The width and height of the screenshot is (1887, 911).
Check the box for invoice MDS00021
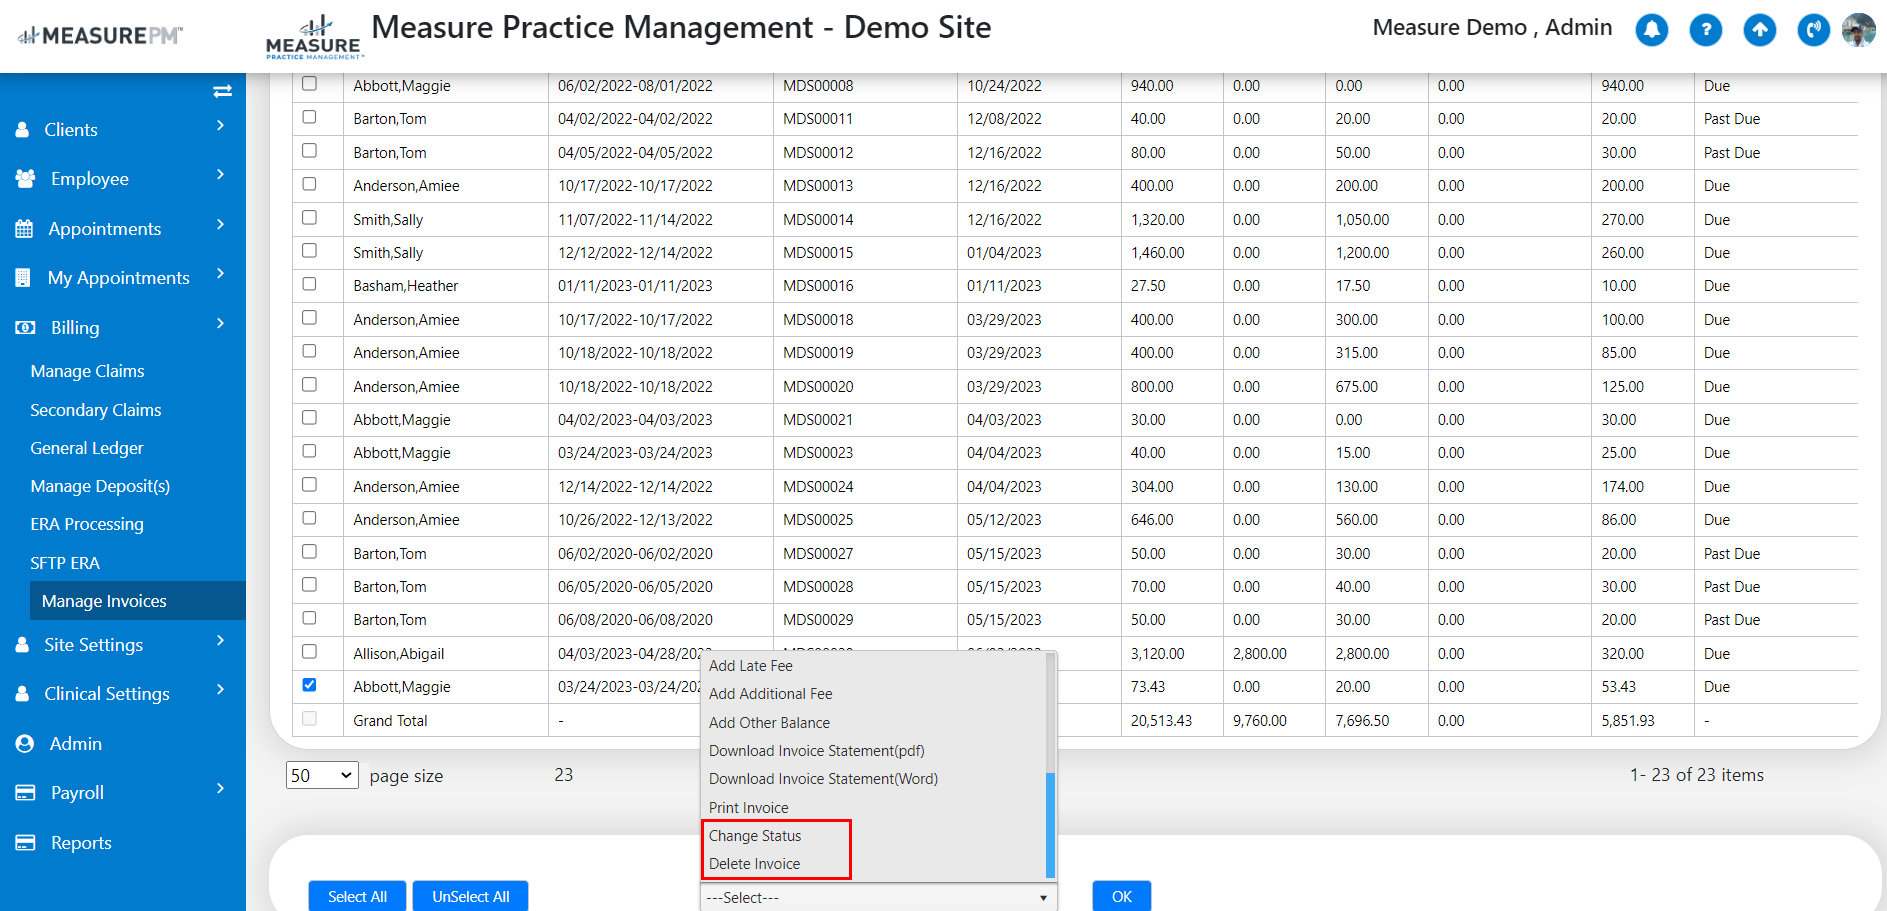tap(309, 418)
